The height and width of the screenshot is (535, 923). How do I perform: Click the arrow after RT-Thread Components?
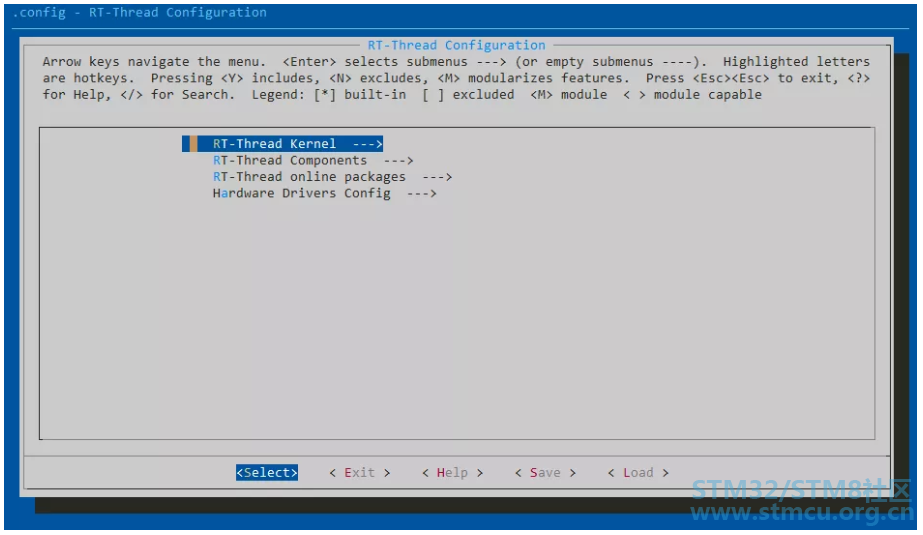tap(399, 160)
